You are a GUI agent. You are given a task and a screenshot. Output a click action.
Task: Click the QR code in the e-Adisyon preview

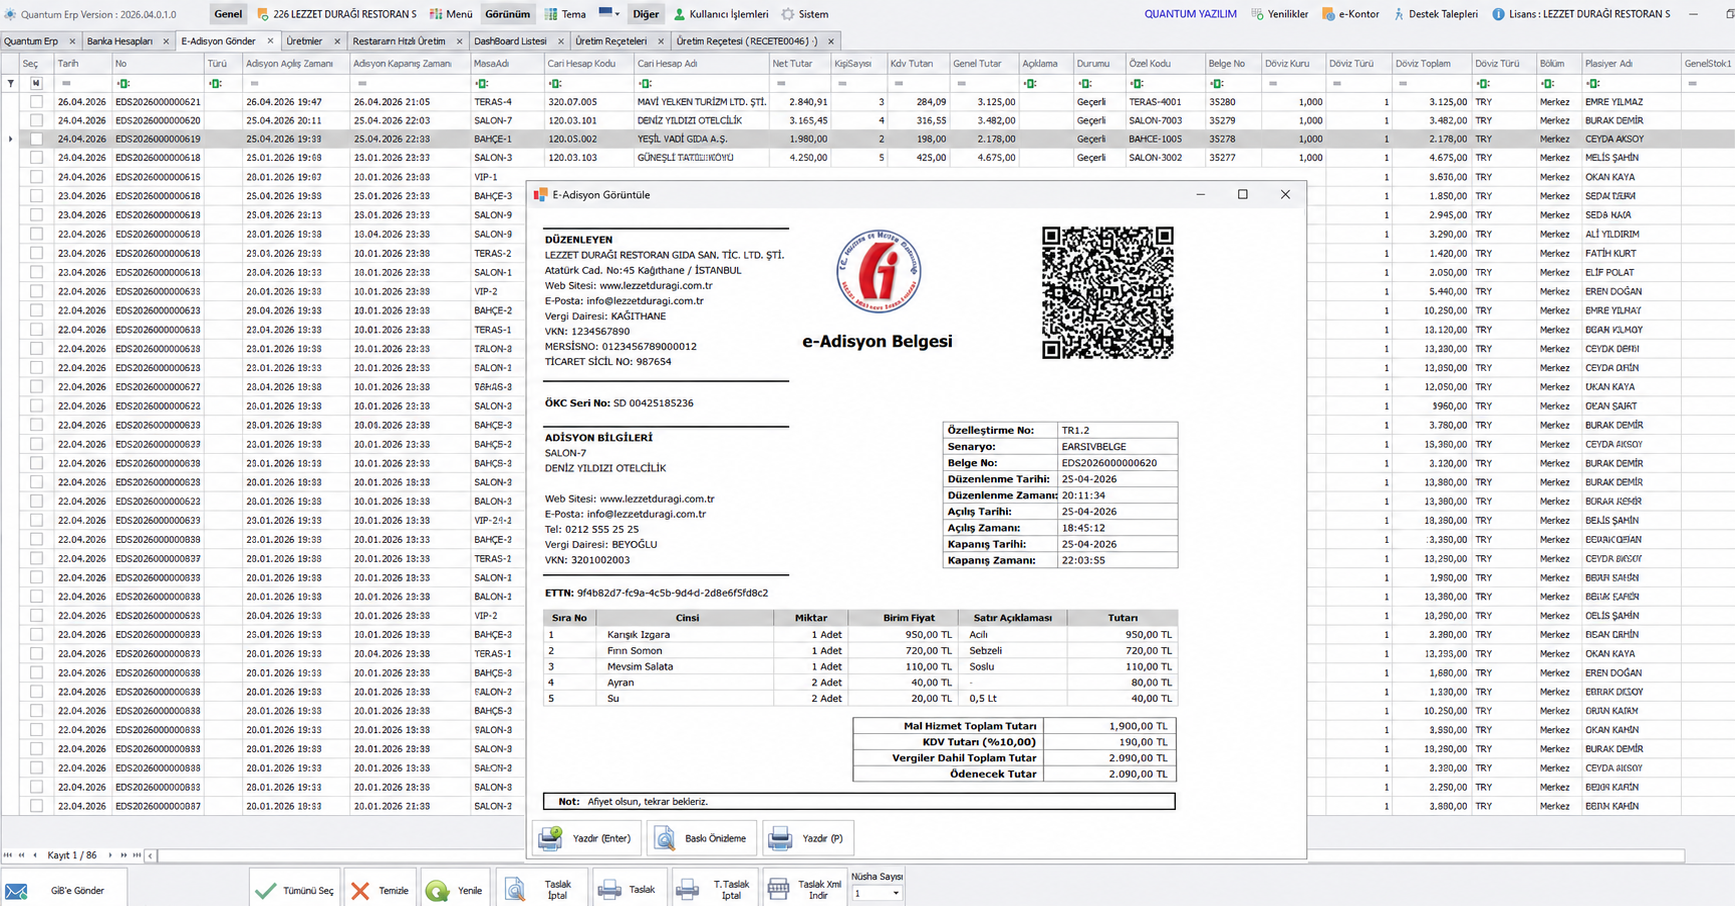(x=1107, y=292)
